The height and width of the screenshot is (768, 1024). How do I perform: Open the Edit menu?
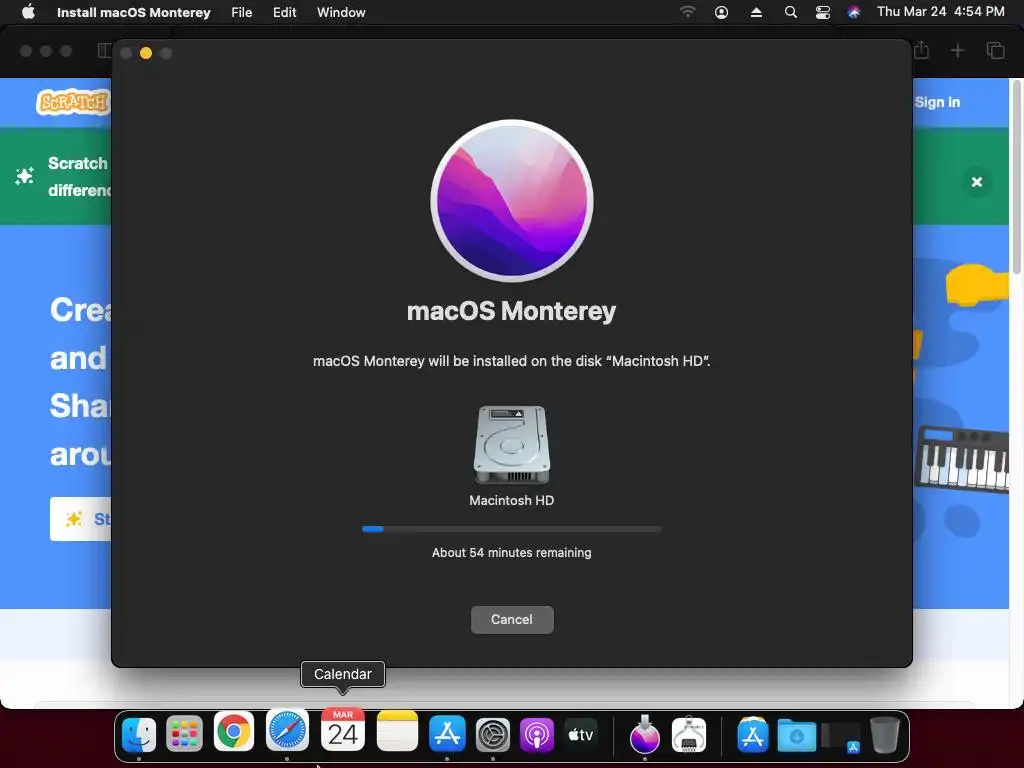click(x=284, y=12)
